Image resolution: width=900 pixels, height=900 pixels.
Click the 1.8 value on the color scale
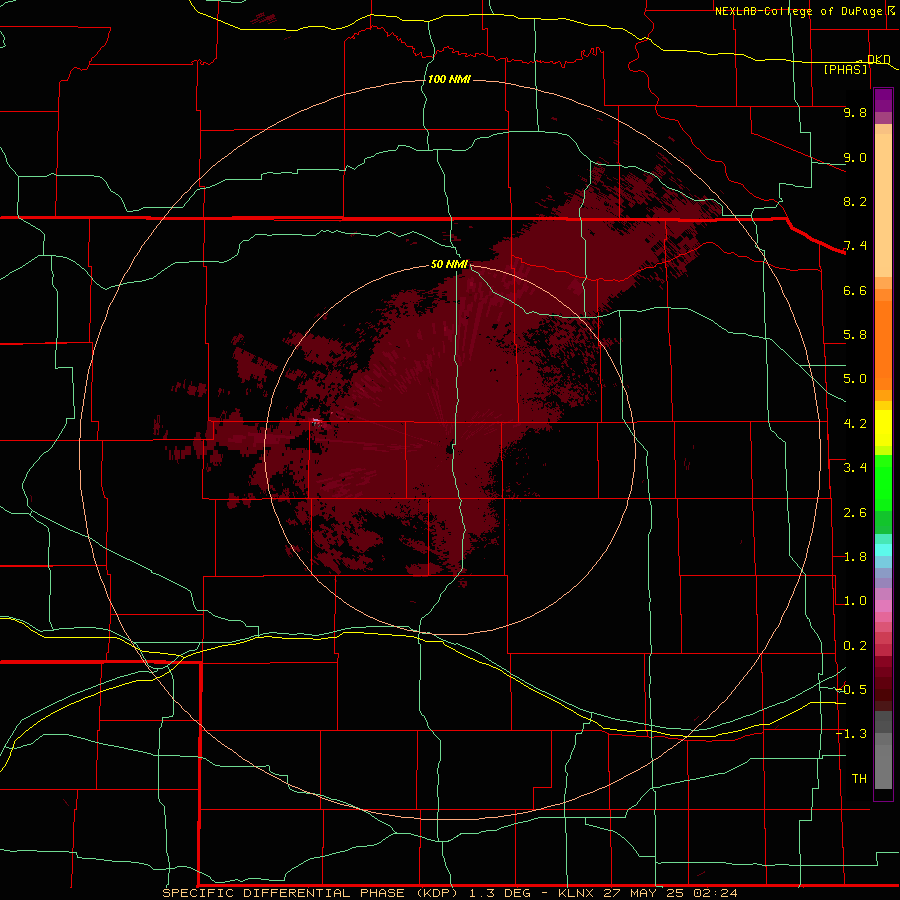[855, 557]
